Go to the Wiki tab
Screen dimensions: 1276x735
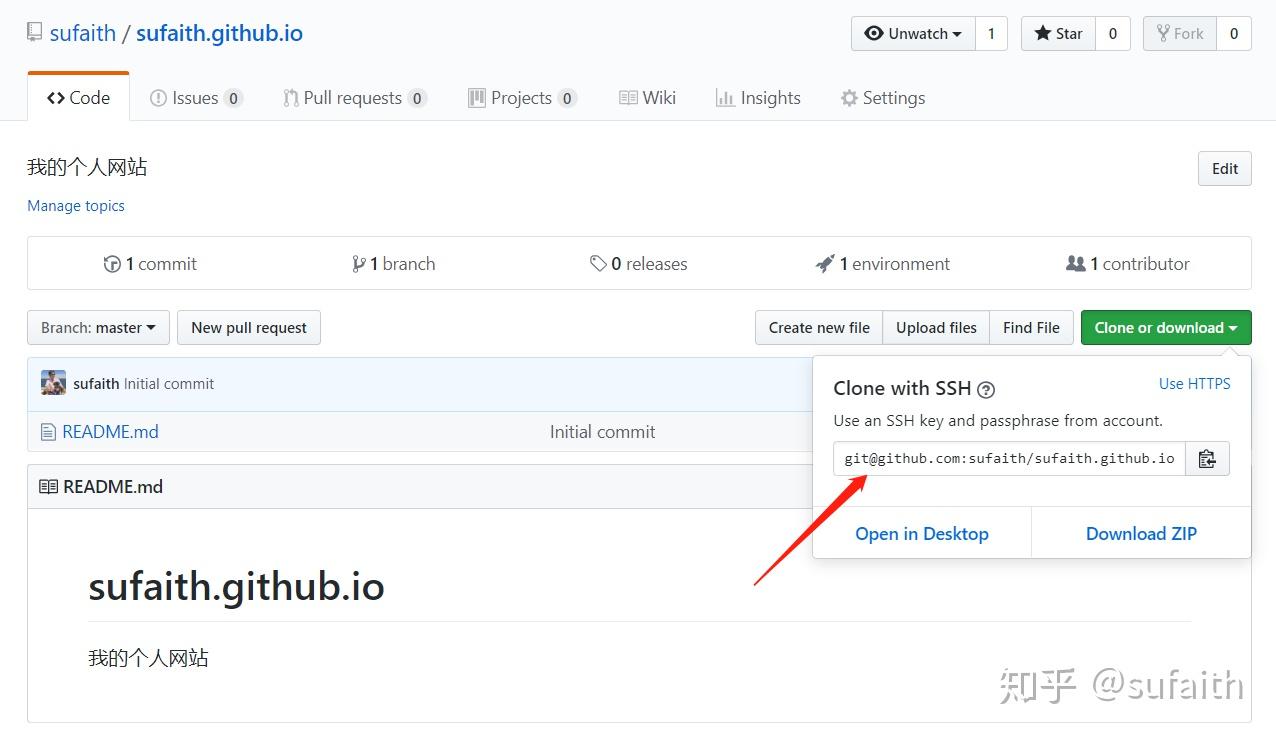click(x=647, y=97)
